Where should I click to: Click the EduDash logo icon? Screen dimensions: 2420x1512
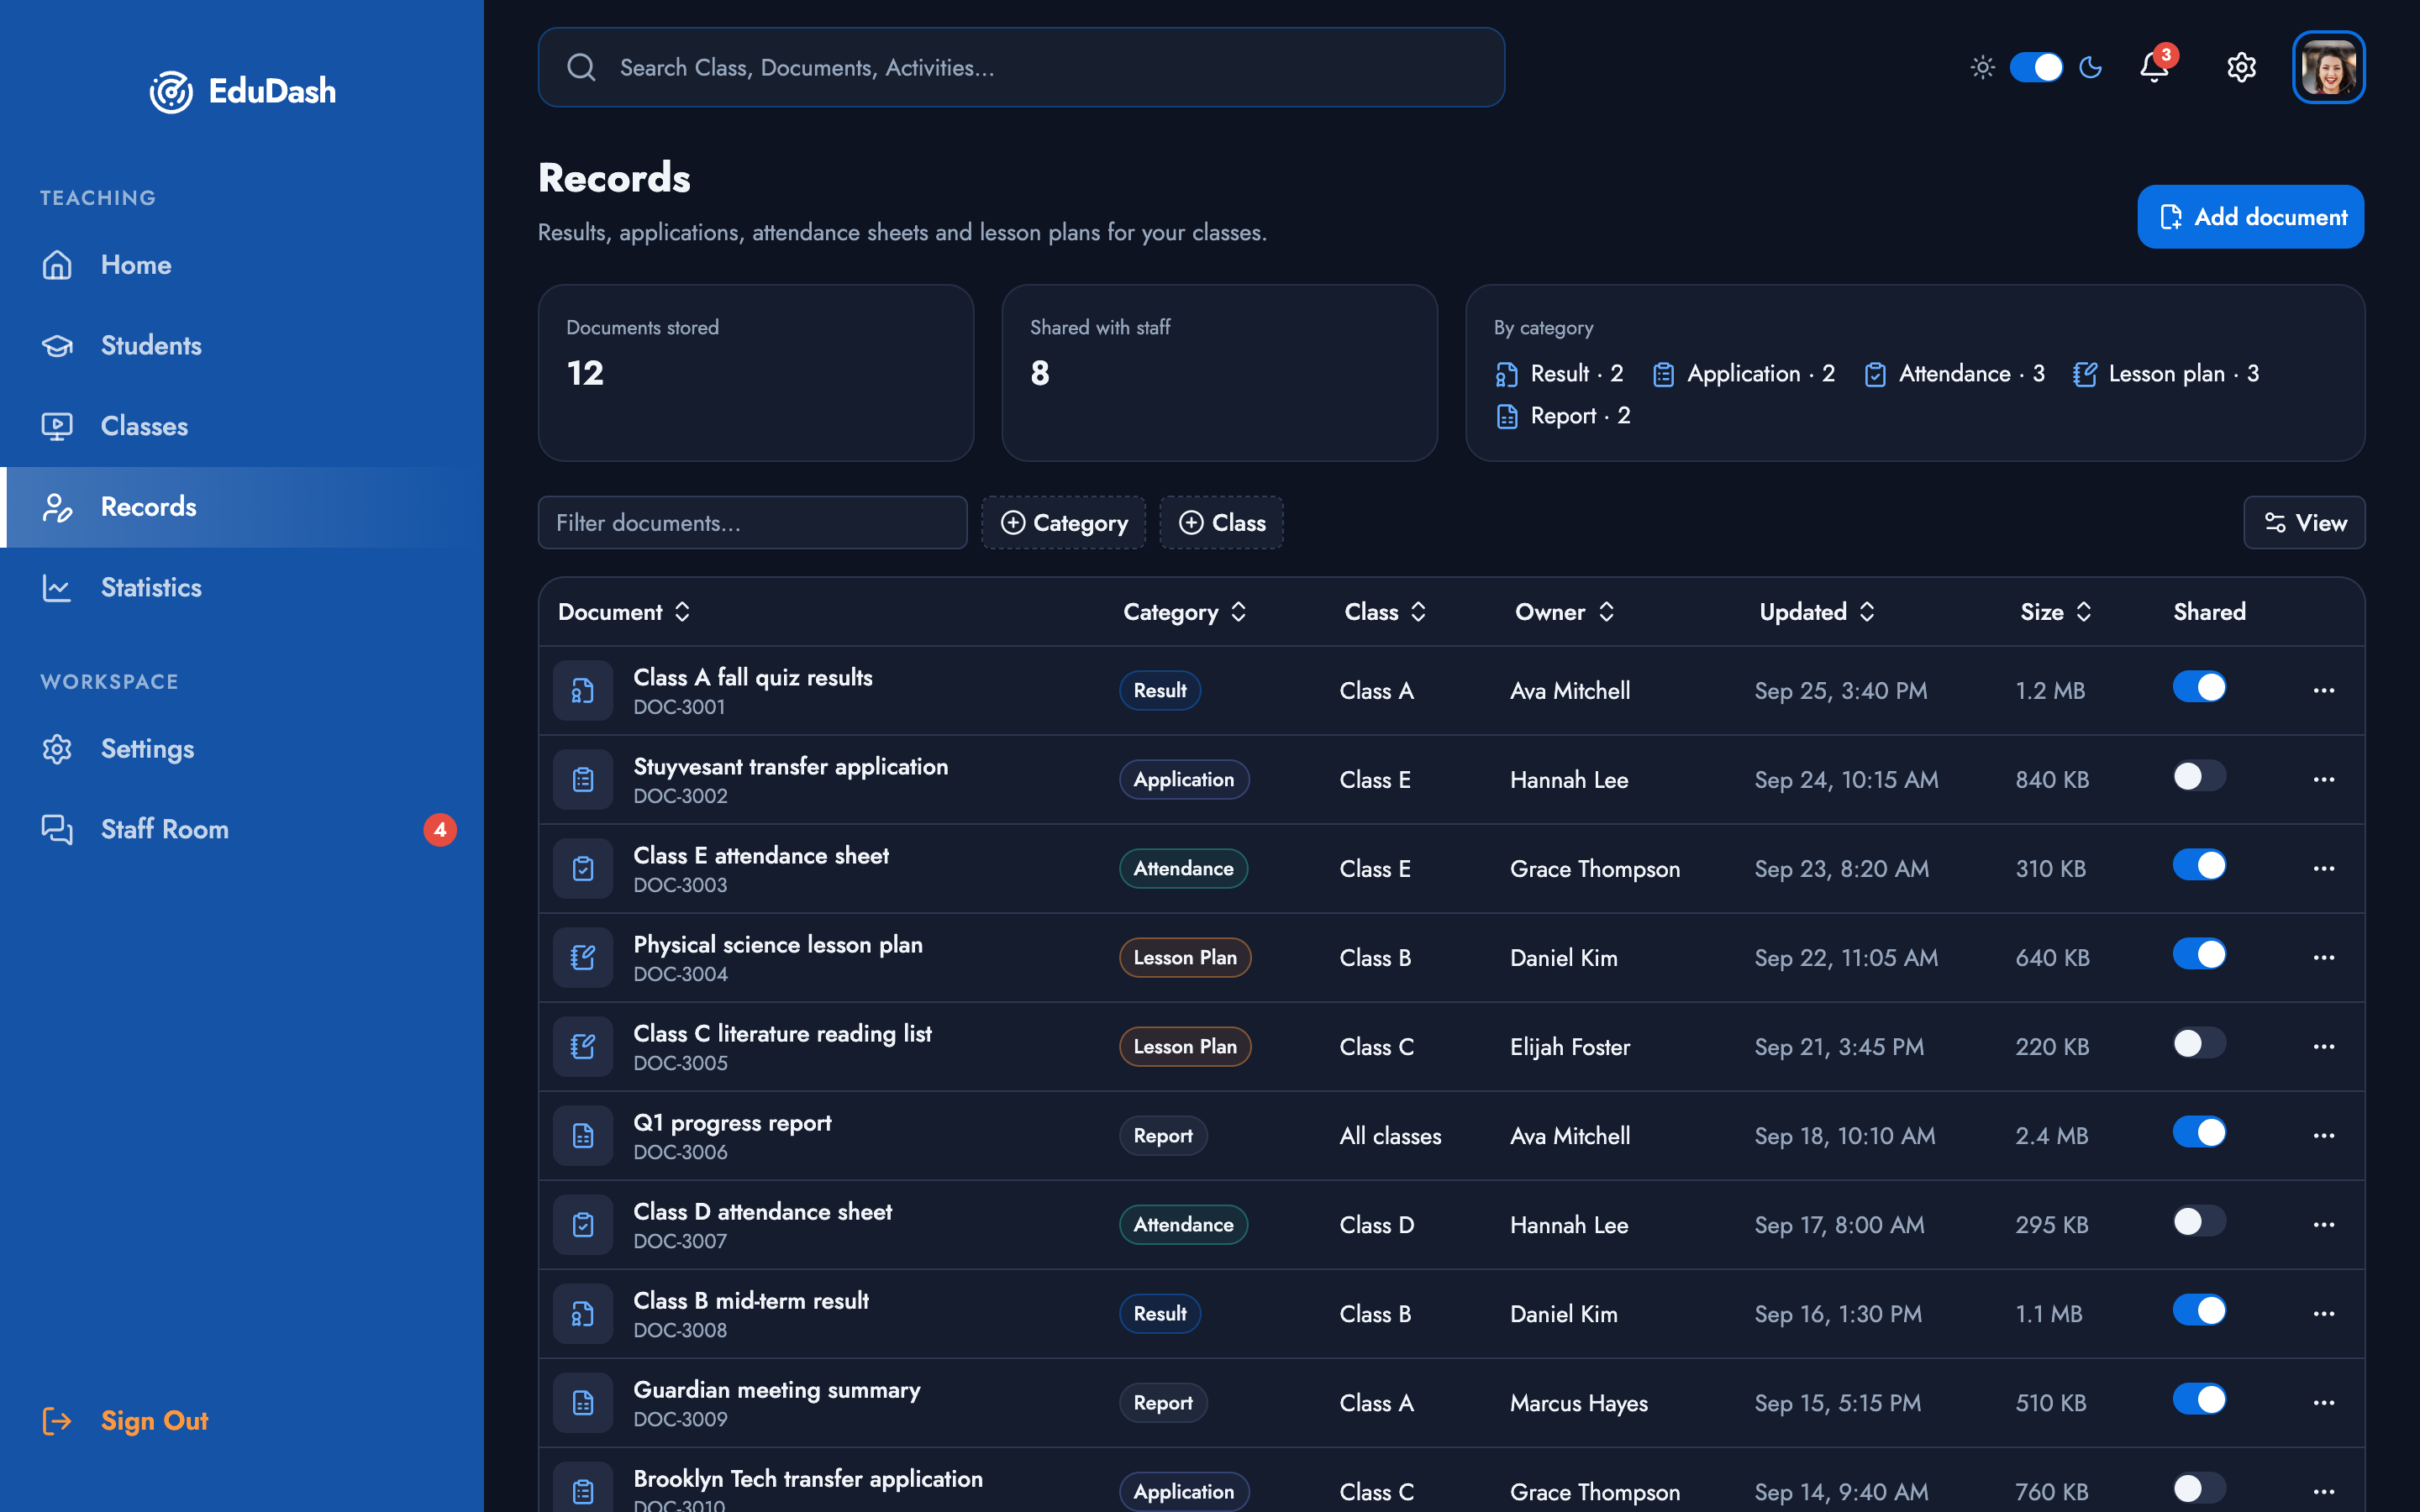click(171, 92)
